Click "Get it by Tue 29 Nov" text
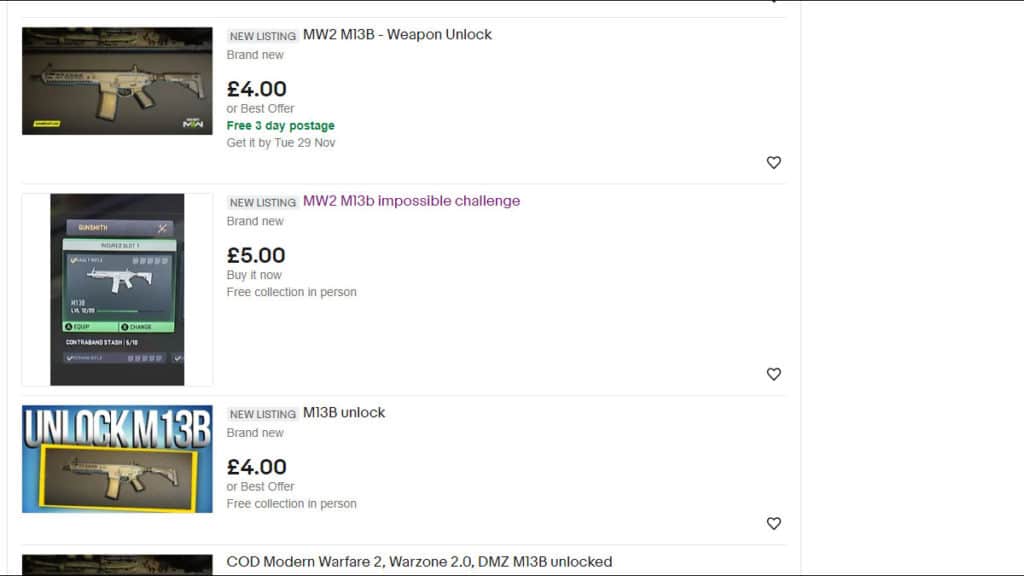The width and height of the screenshot is (1024, 576). tap(281, 143)
